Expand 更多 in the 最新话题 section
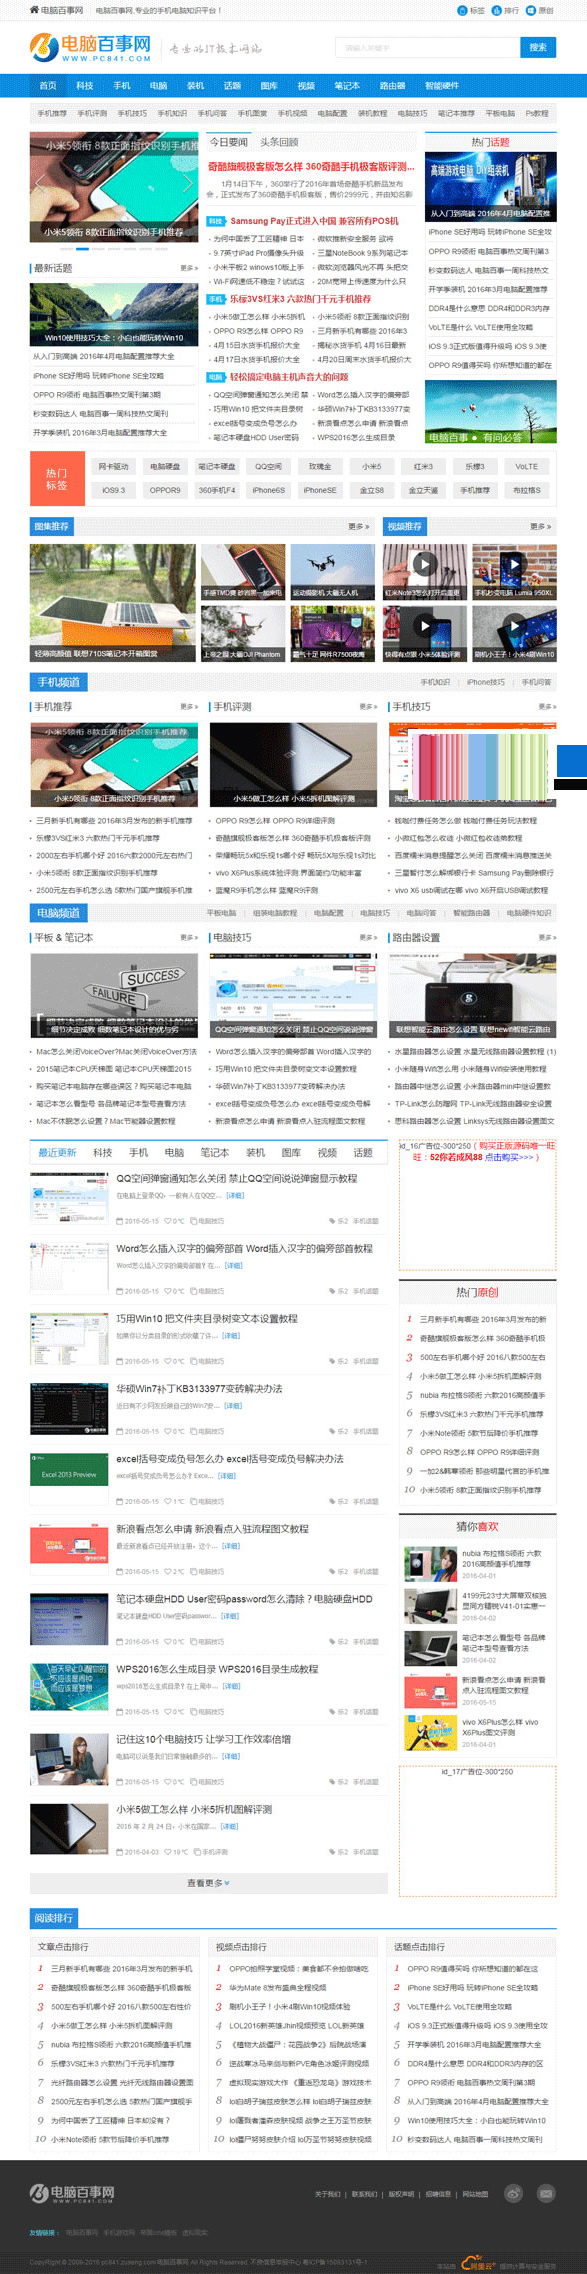The image size is (587, 2274). [188, 268]
